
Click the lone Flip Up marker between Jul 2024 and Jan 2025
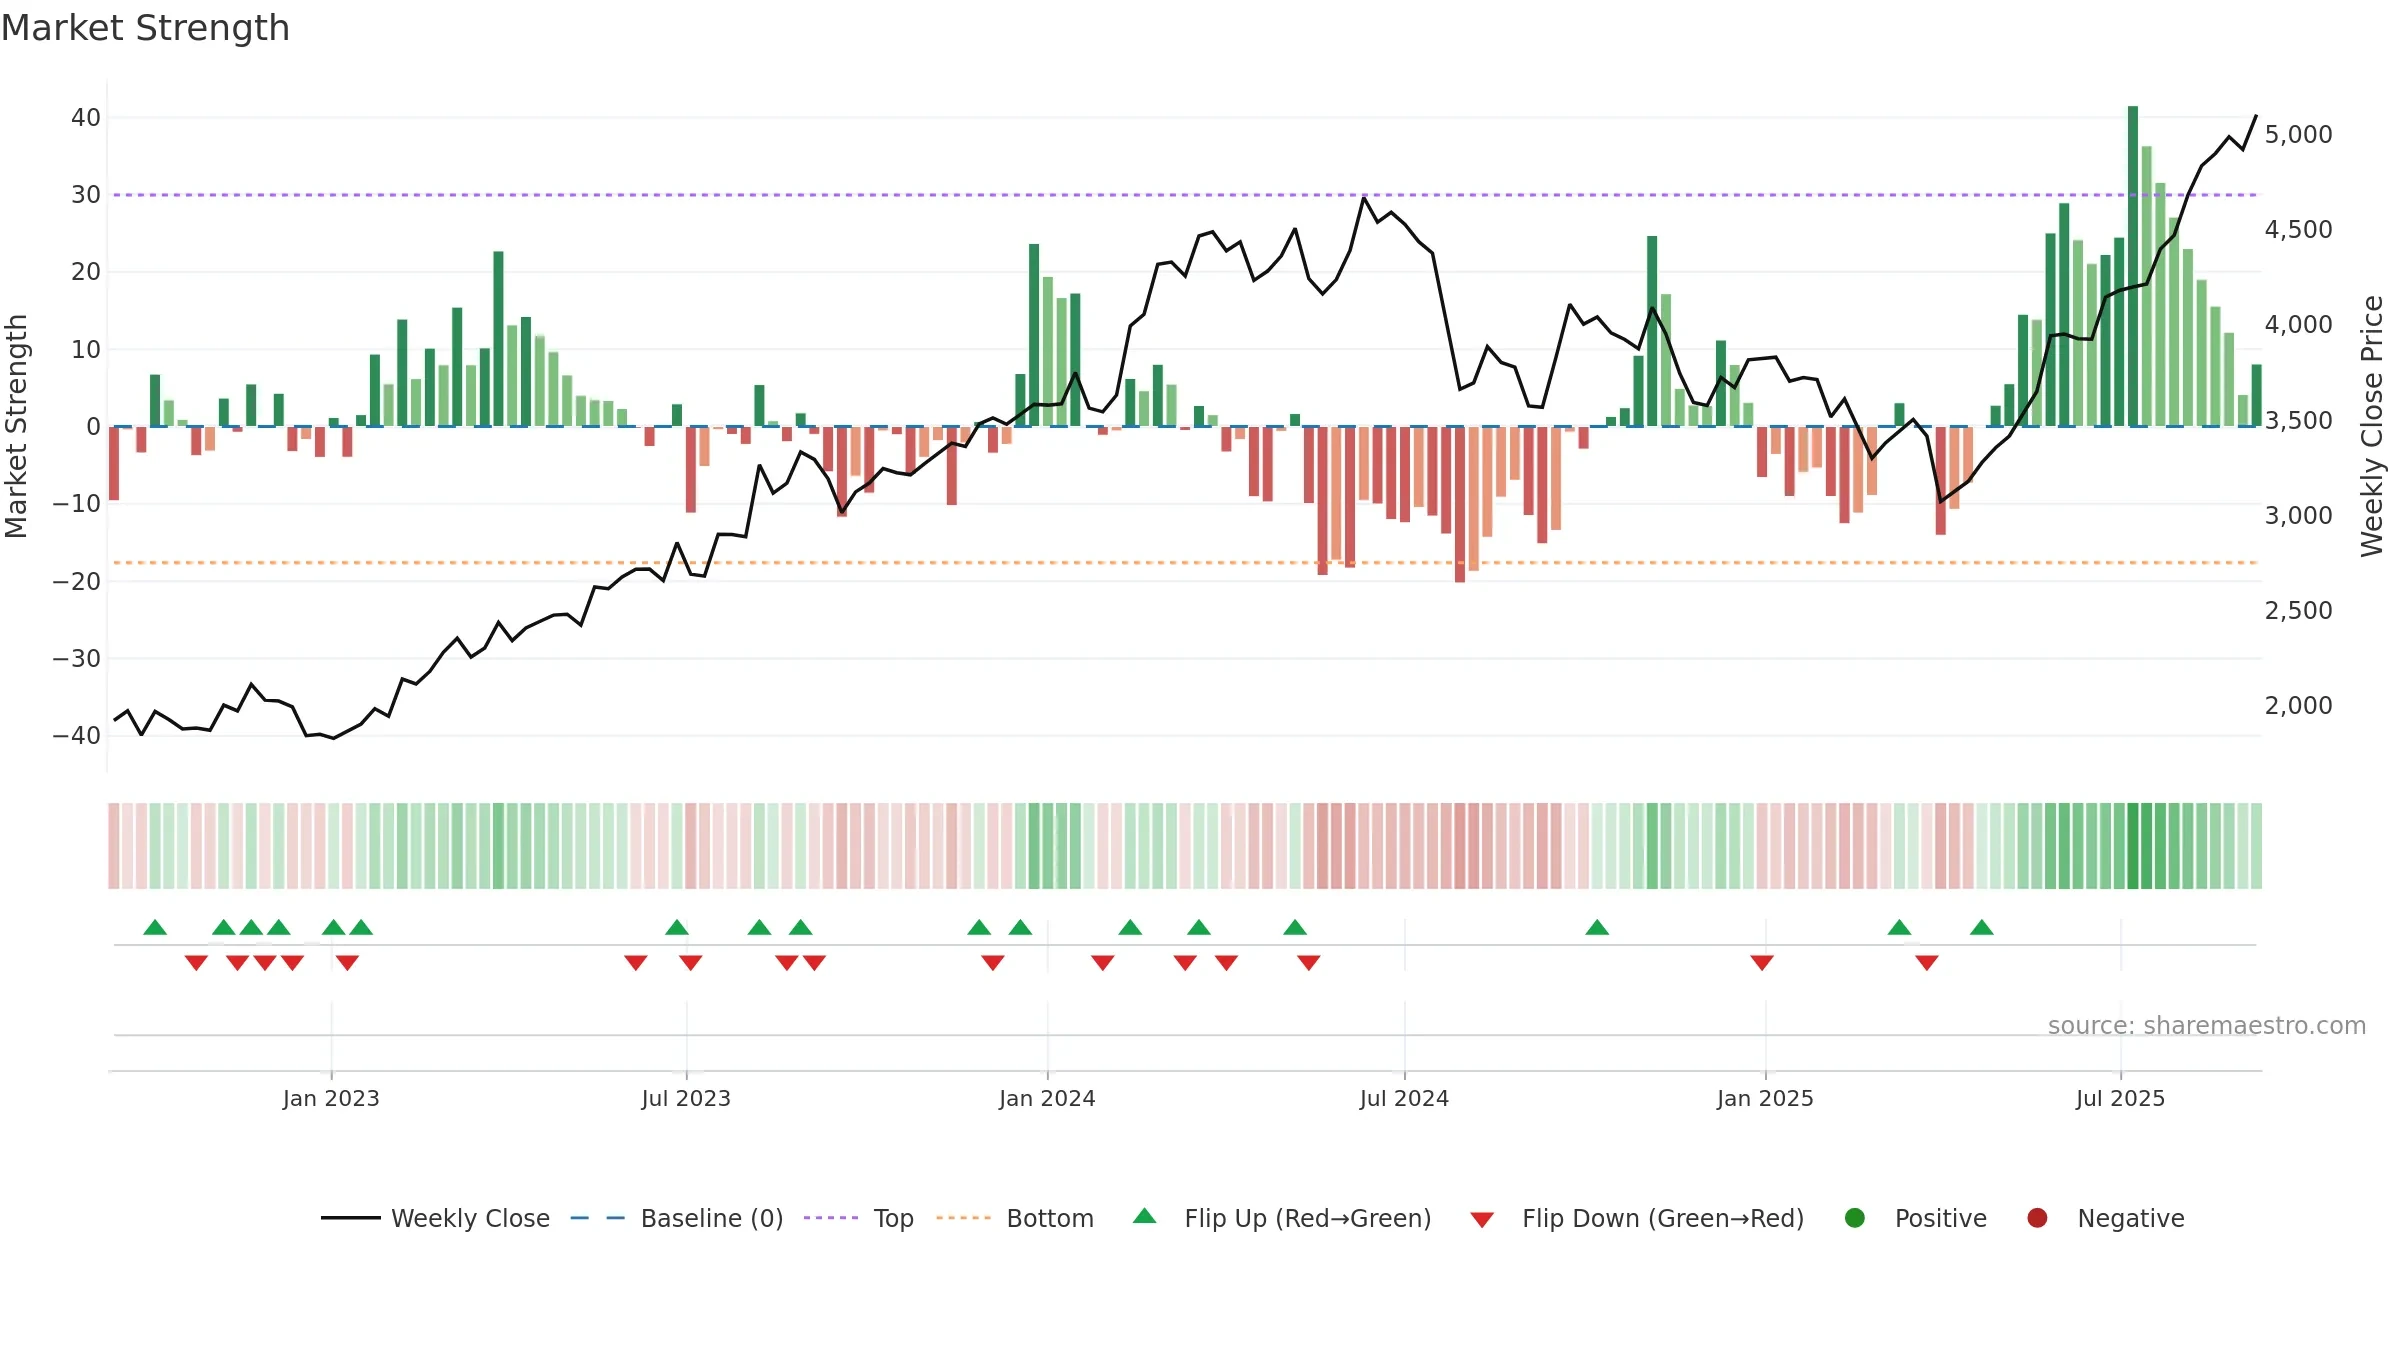pyautogui.click(x=1597, y=927)
